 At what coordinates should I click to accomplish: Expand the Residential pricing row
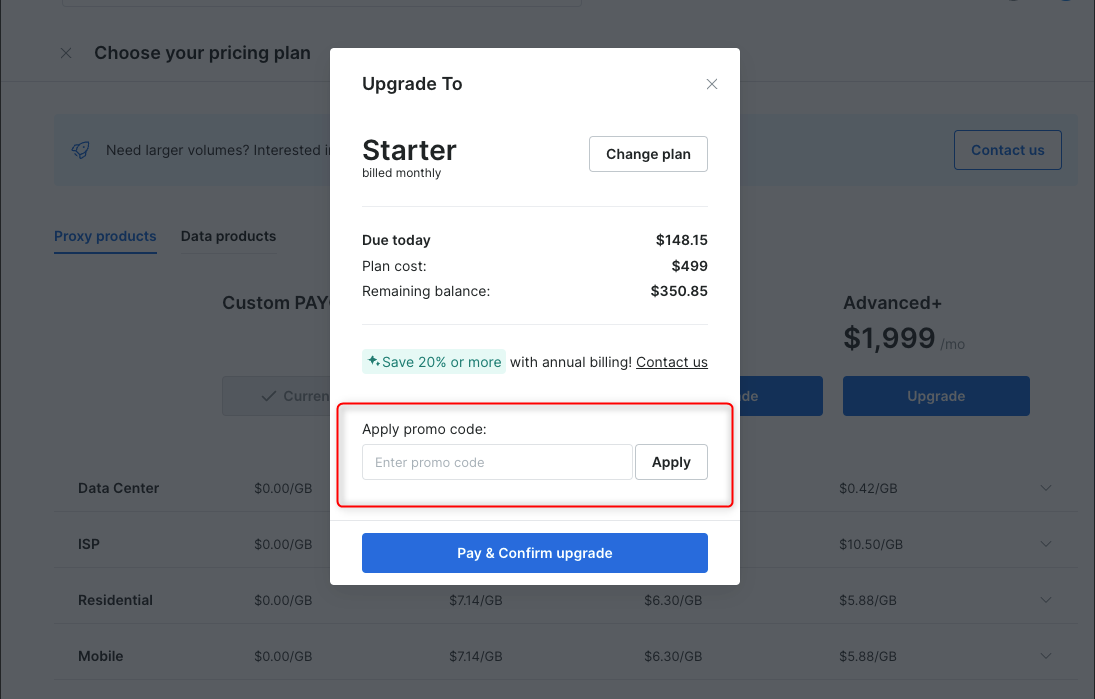click(x=1046, y=600)
